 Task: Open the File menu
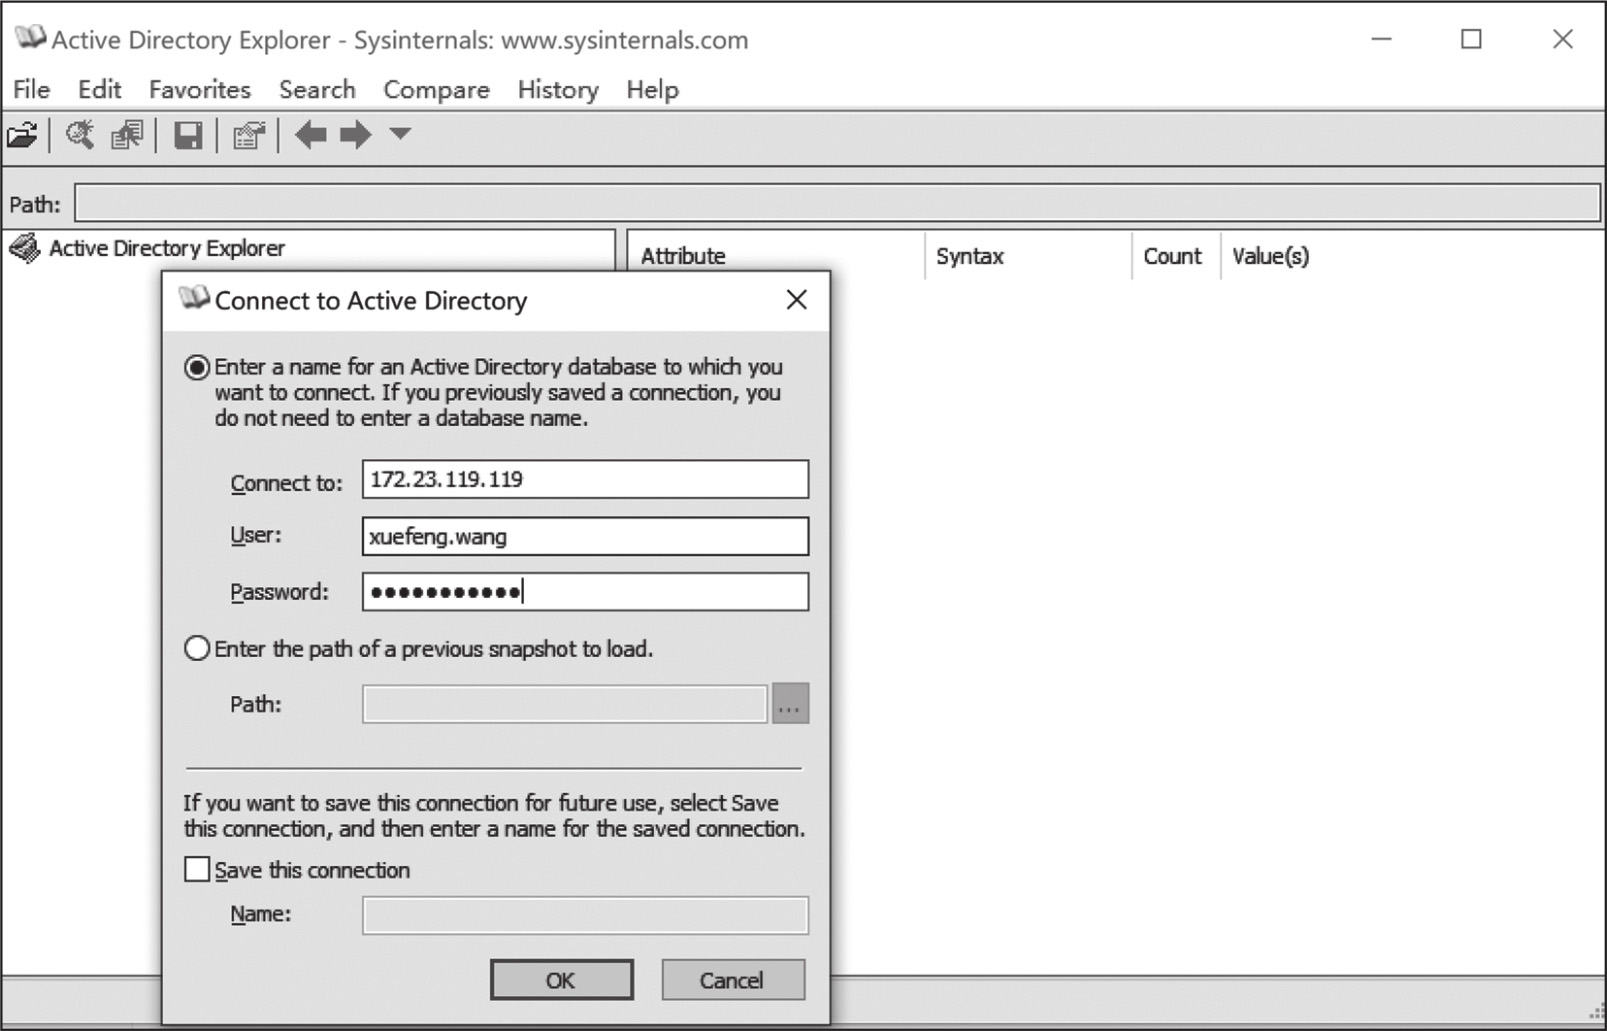tap(31, 89)
